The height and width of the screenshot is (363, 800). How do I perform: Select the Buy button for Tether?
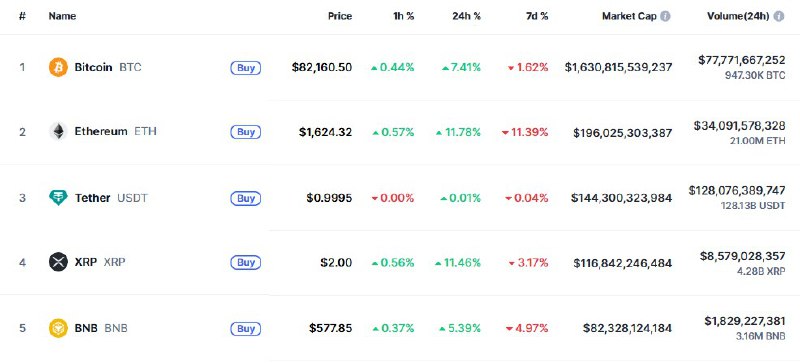pos(246,198)
